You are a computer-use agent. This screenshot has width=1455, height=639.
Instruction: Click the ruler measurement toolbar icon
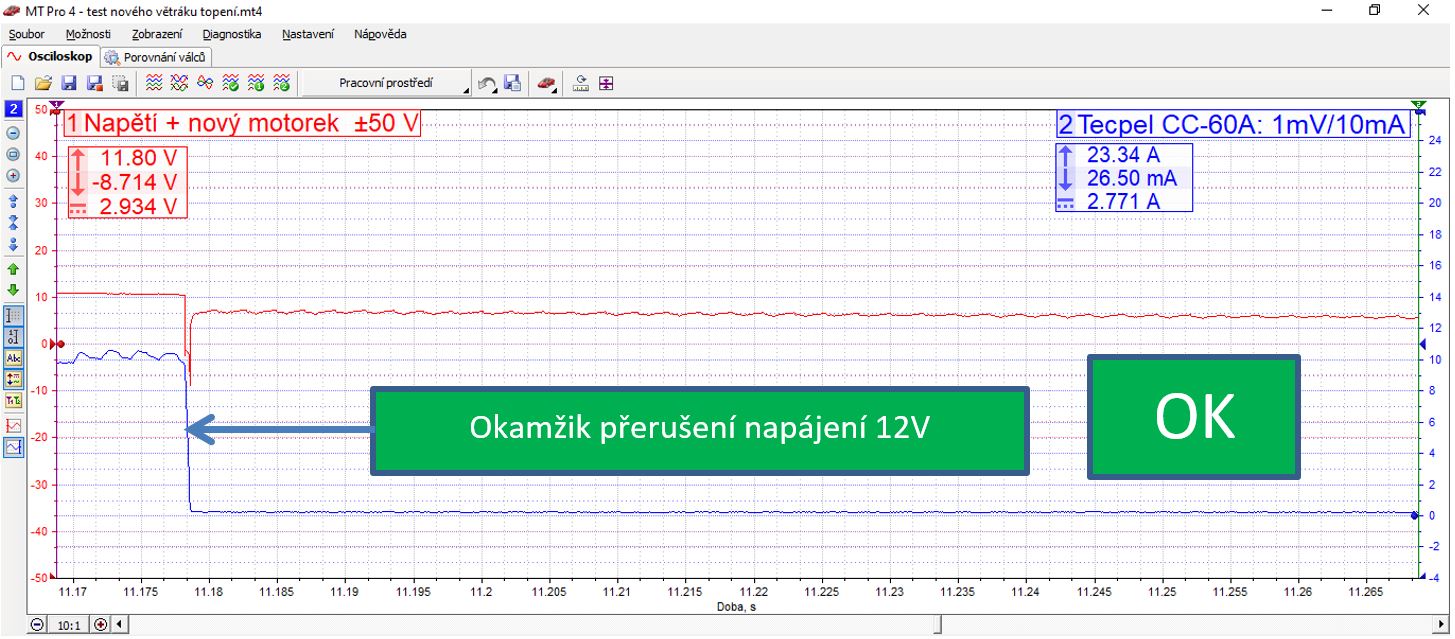click(x=580, y=84)
